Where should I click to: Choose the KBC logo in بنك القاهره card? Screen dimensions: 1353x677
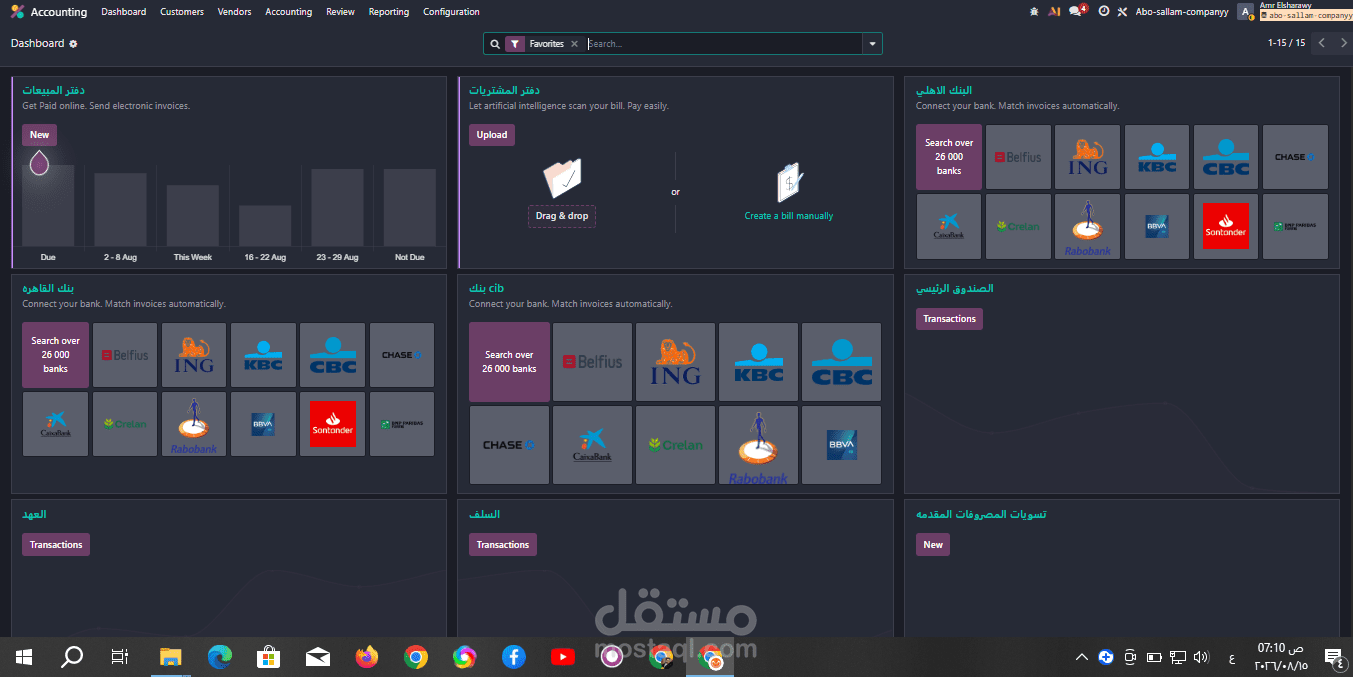(263, 355)
